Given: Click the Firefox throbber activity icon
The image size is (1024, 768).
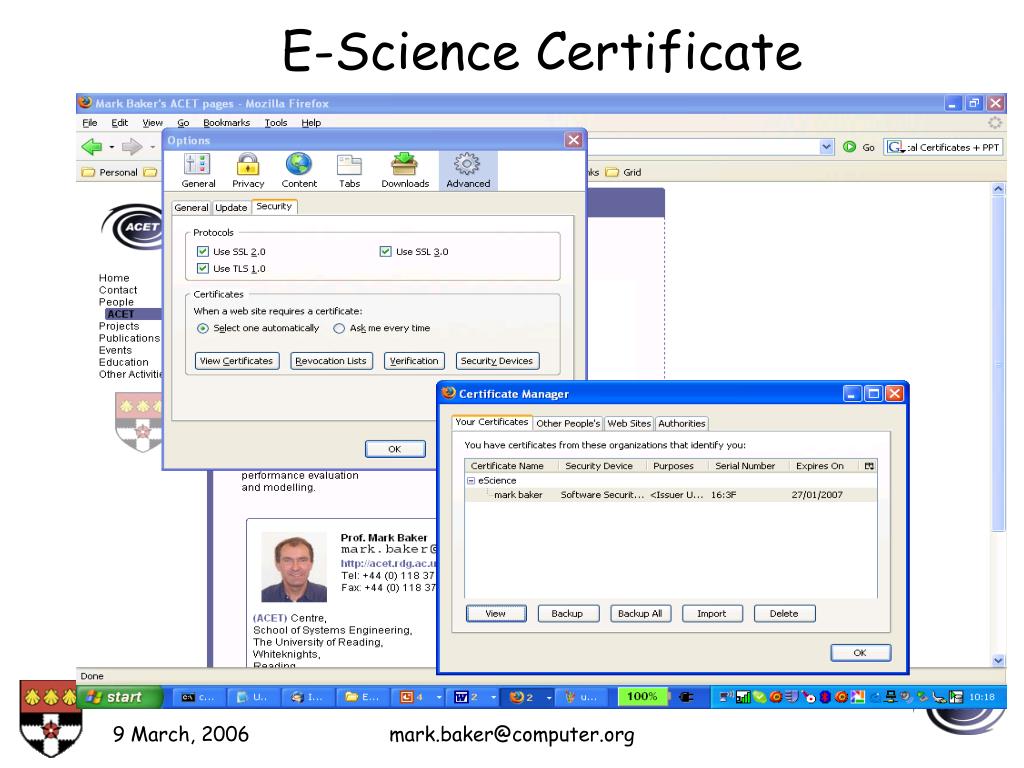Looking at the screenshot, I should coord(995,122).
